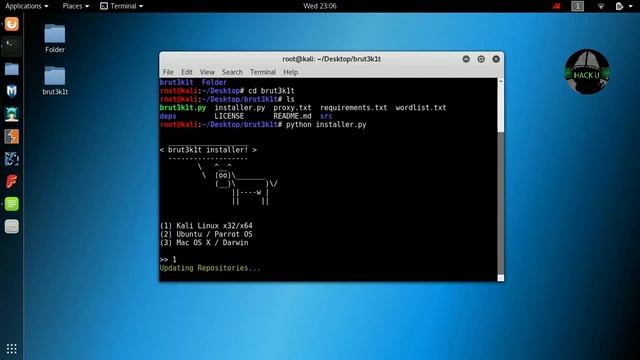Screen dimensions: 640x360
Task: Click option '(2) Ubuntu / Parrot OS'
Action: pyautogui.click(x=206, y=234)
